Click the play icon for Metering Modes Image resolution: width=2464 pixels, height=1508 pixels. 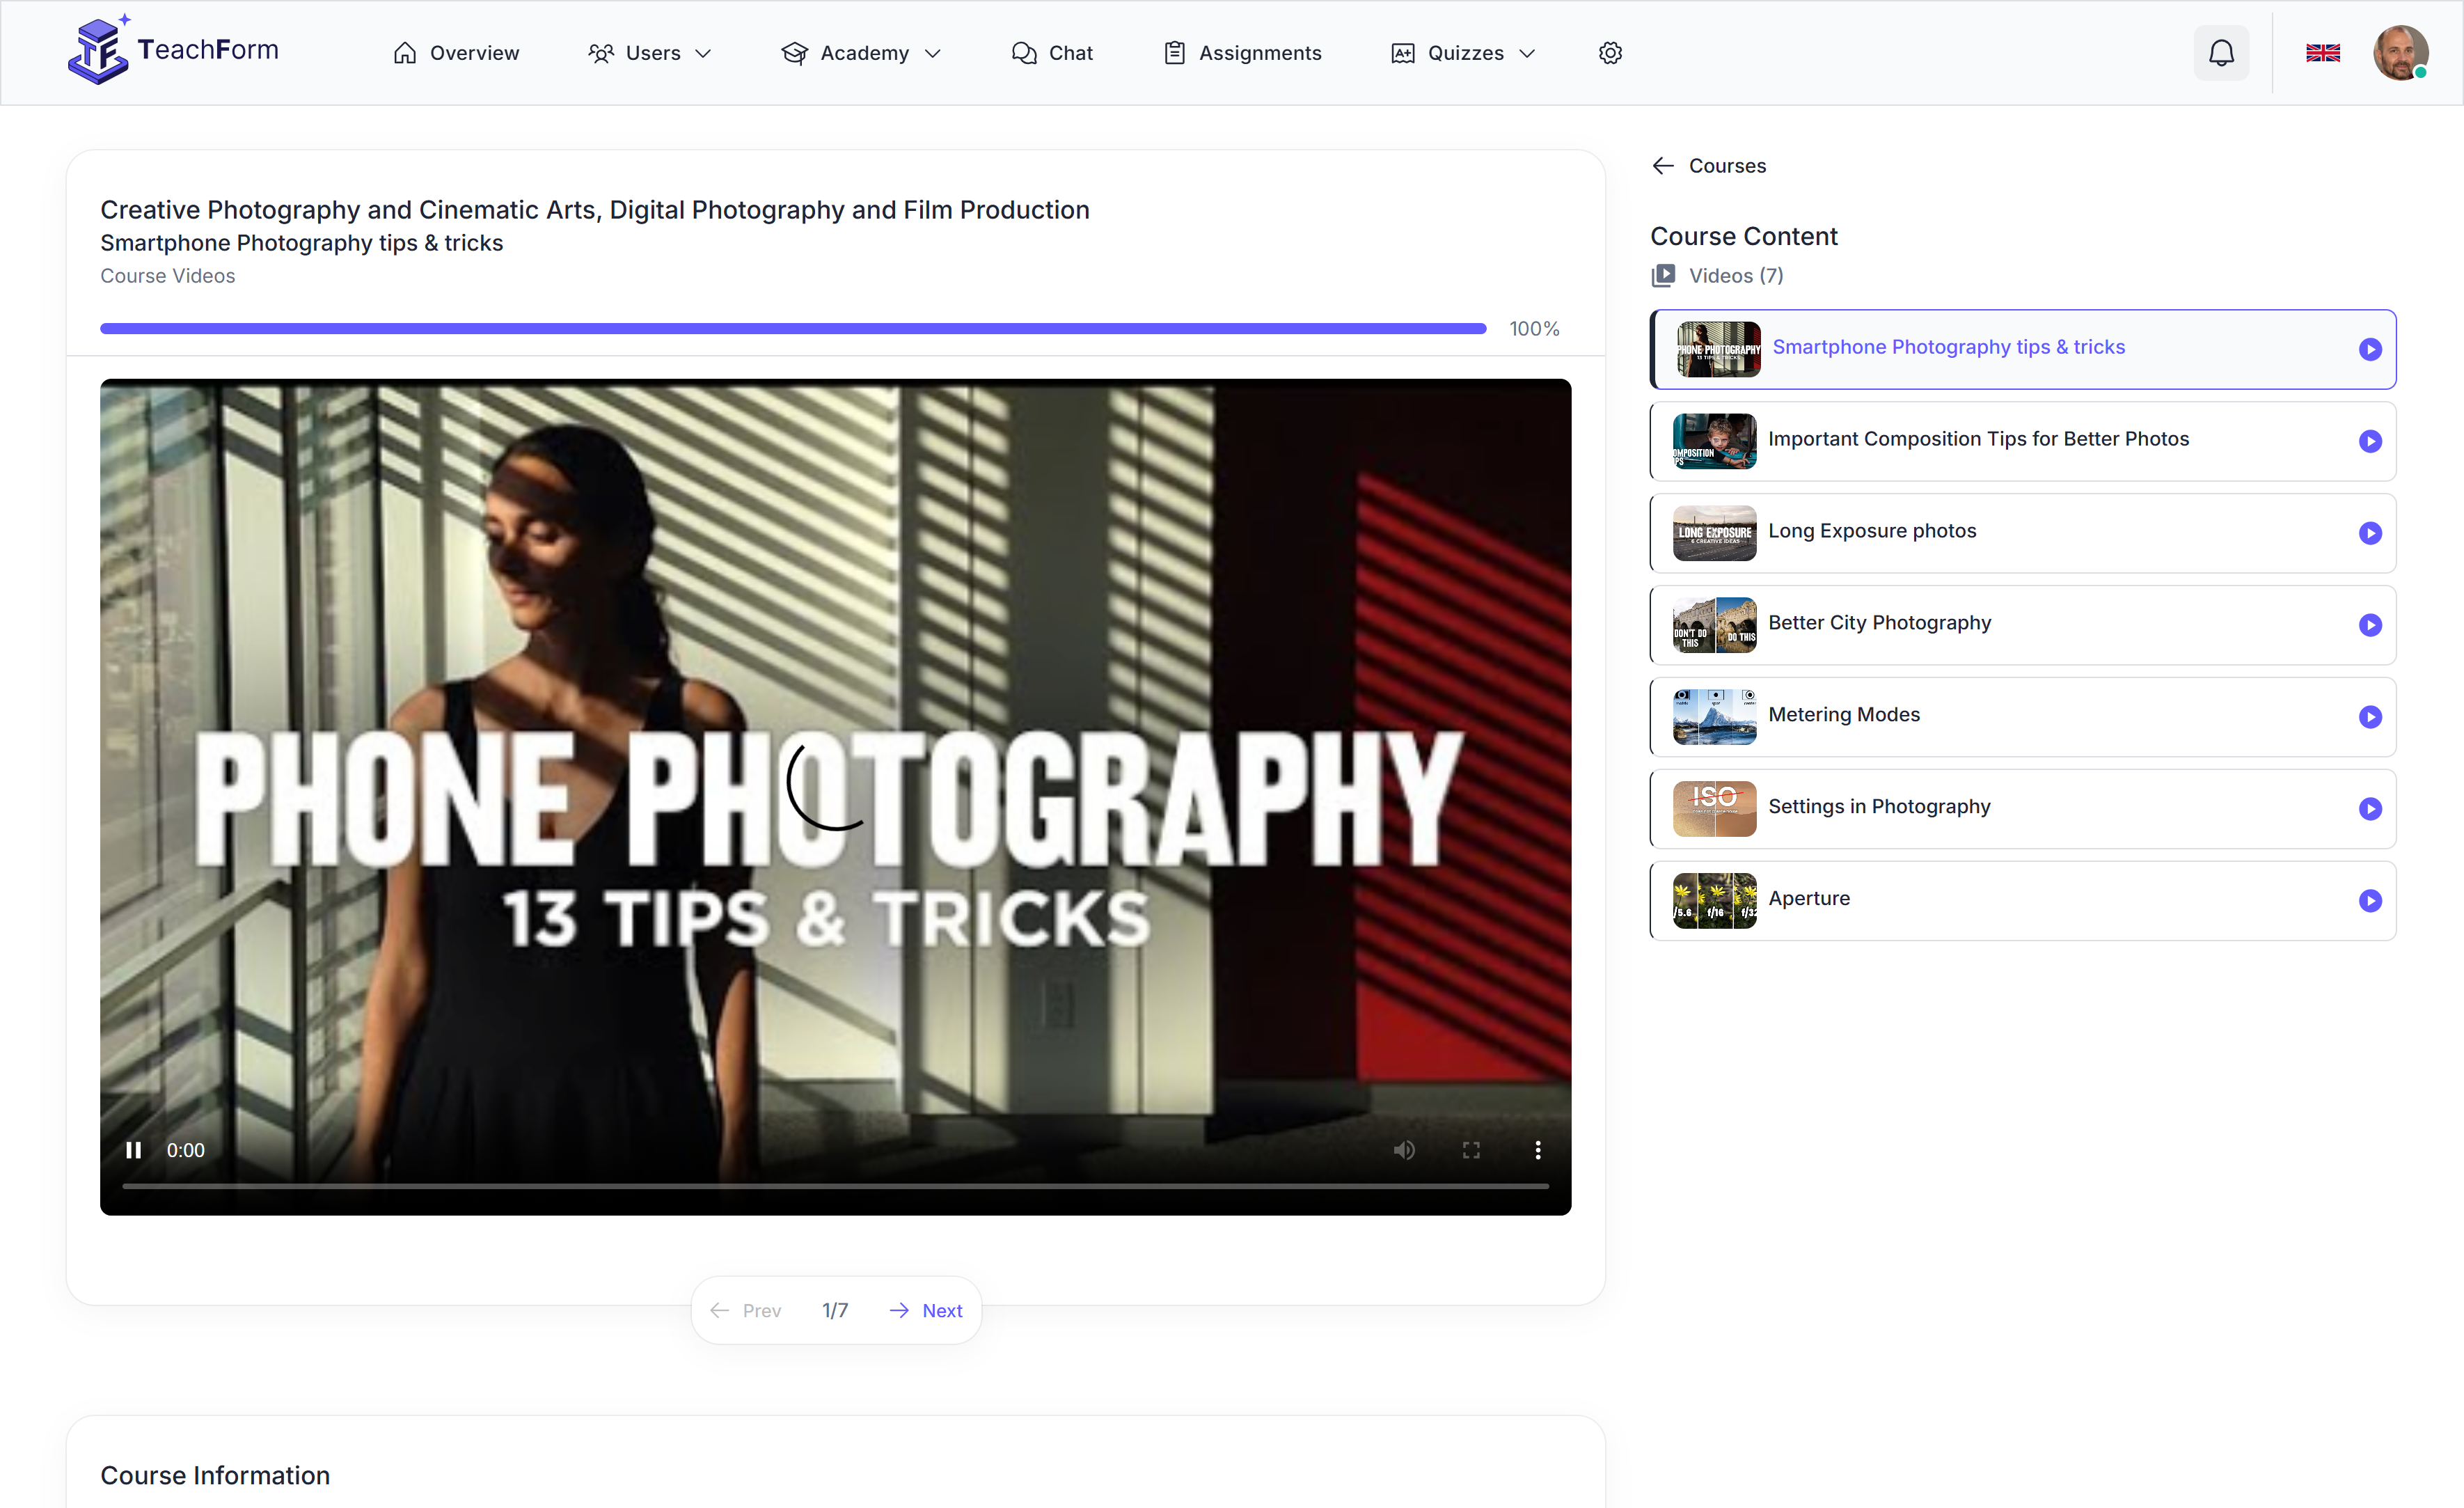point(2369,717)
